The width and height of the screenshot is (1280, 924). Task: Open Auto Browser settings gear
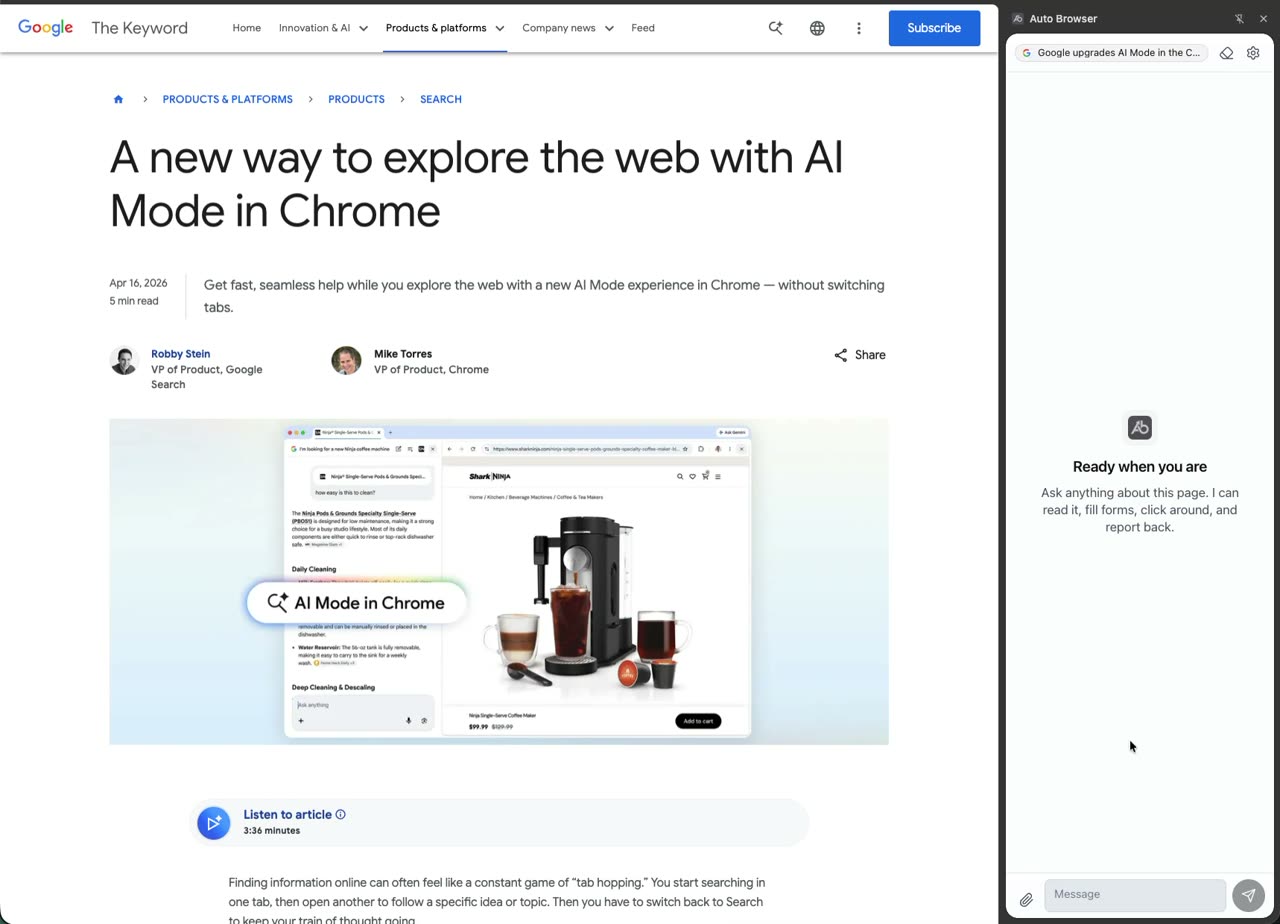click(1253, 53)
